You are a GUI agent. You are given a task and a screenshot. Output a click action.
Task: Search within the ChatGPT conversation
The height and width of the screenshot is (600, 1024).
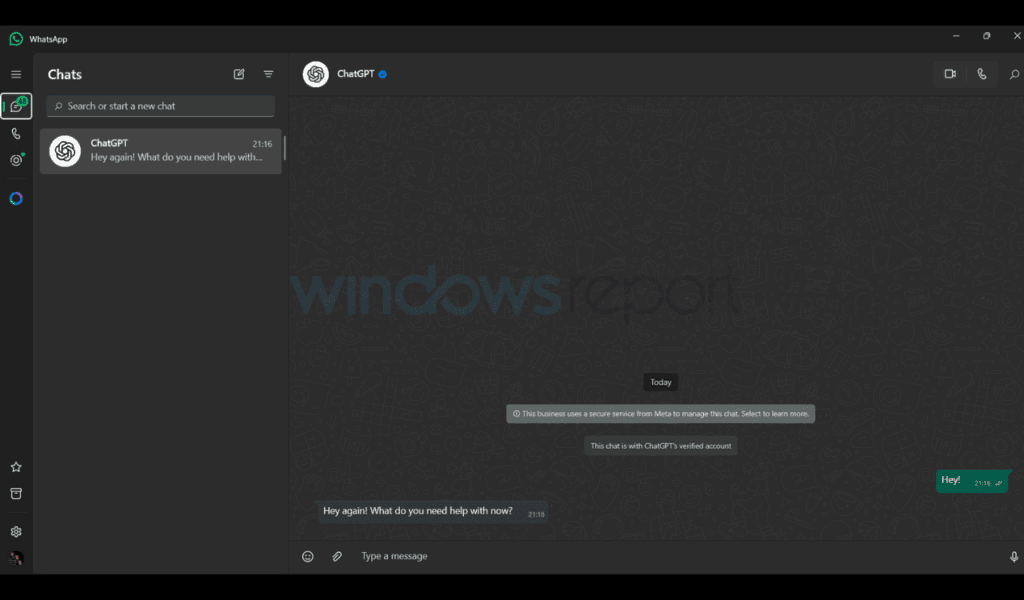1014,74
